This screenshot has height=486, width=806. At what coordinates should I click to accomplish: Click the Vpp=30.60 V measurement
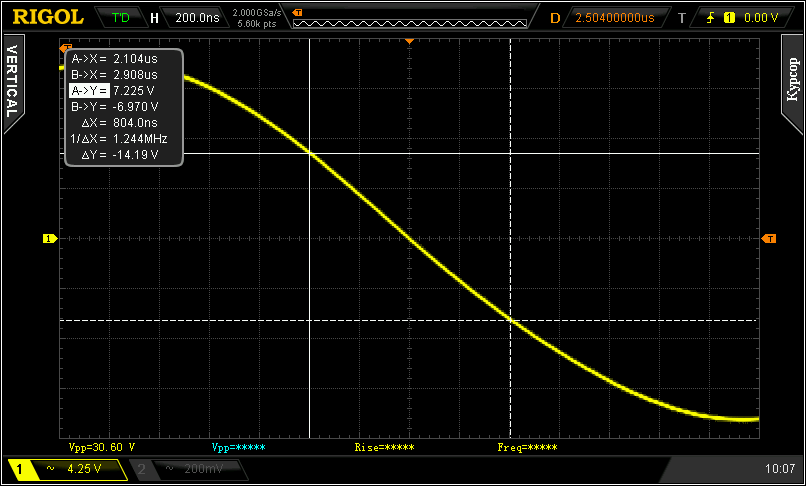point(102,447)
